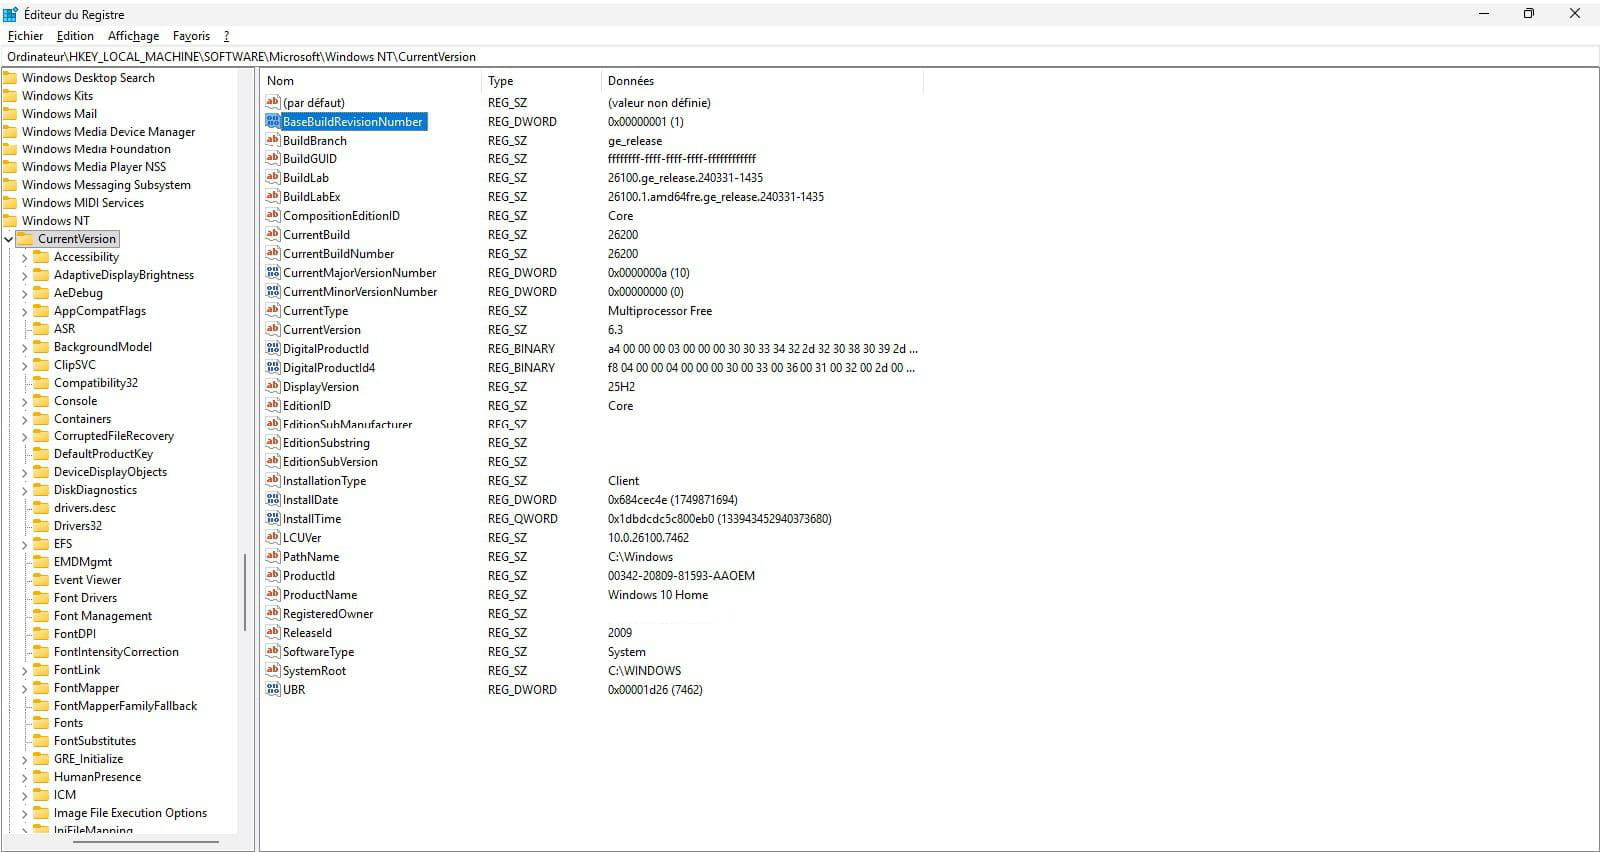
Task: Click the ProductName string value icon
Action: pos(272,594)
